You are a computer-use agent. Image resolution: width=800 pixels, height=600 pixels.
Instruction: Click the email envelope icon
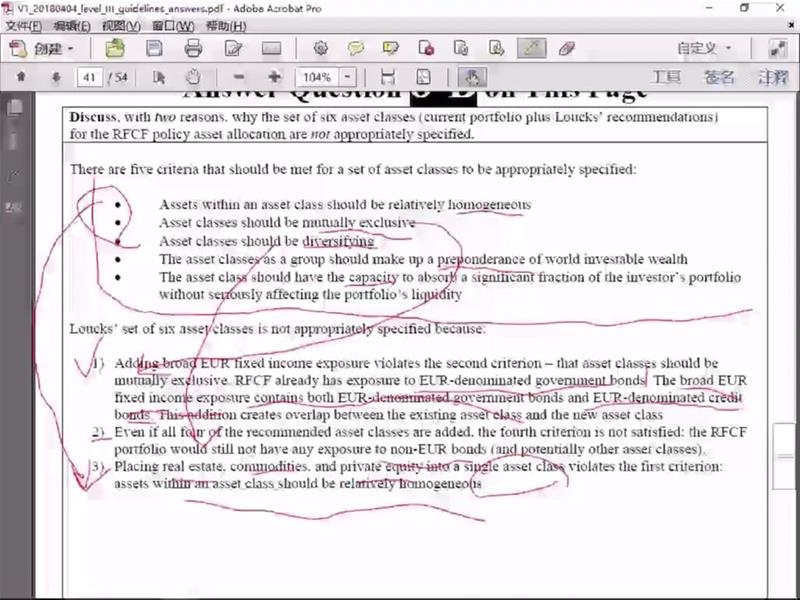(271, 48)
